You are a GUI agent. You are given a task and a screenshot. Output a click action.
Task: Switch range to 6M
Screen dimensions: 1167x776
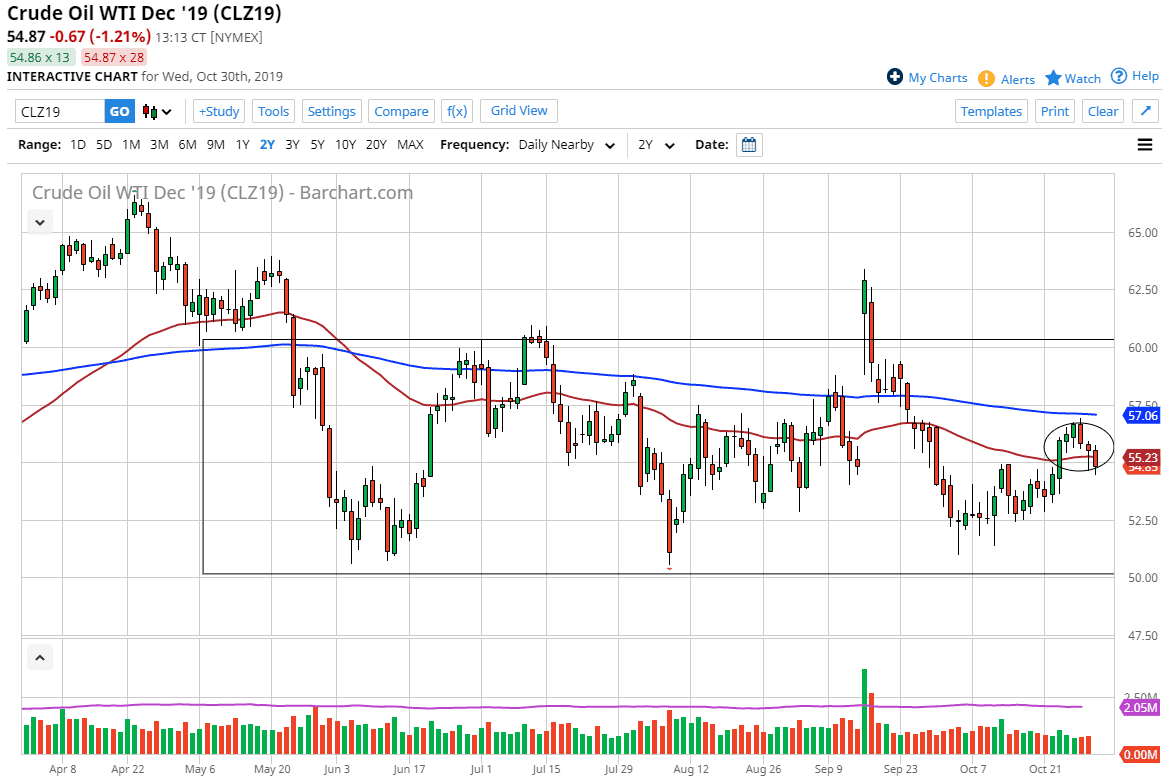[187, 145]
